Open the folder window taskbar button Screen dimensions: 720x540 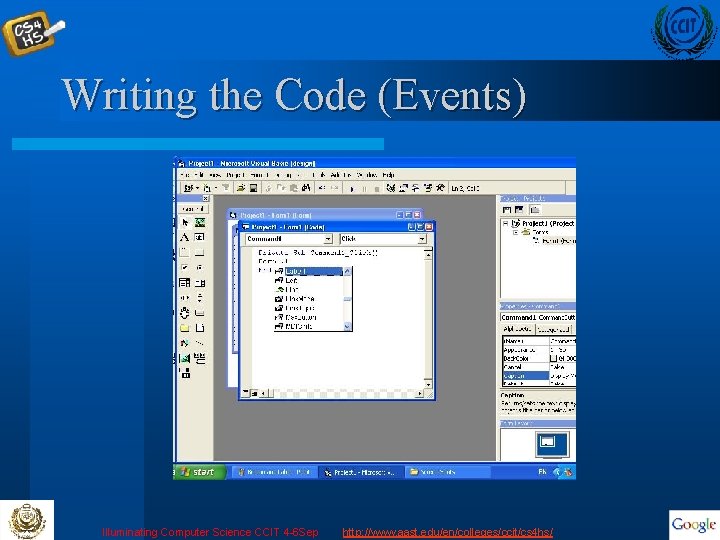[448, 472]
